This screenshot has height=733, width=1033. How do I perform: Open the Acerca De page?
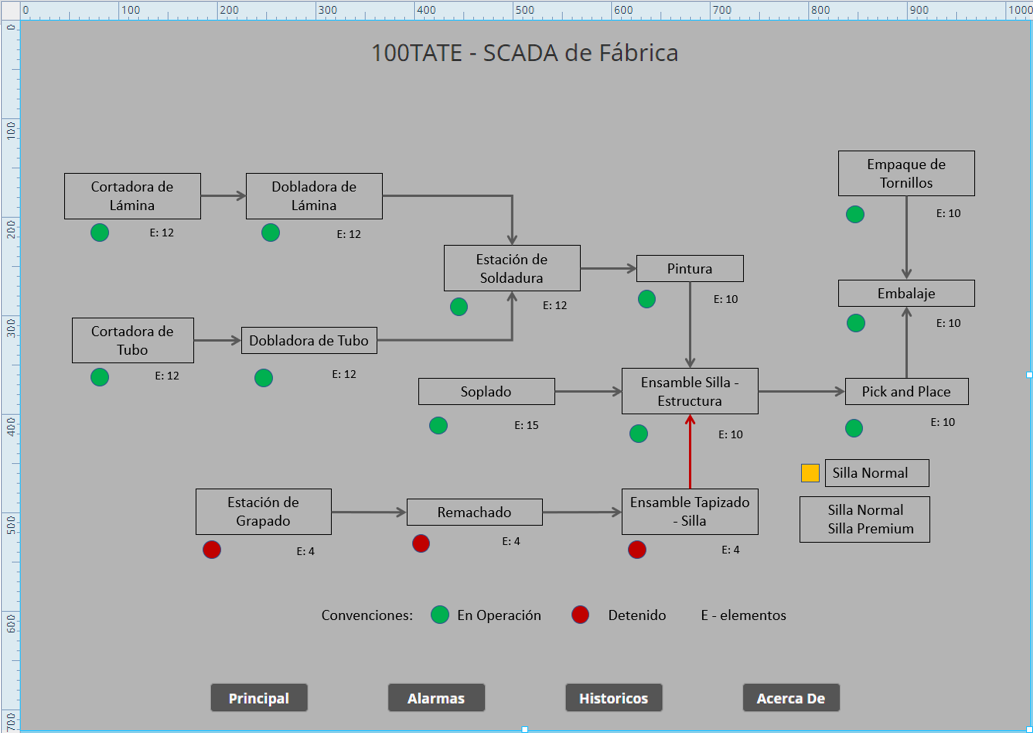(x=790, y=697)
